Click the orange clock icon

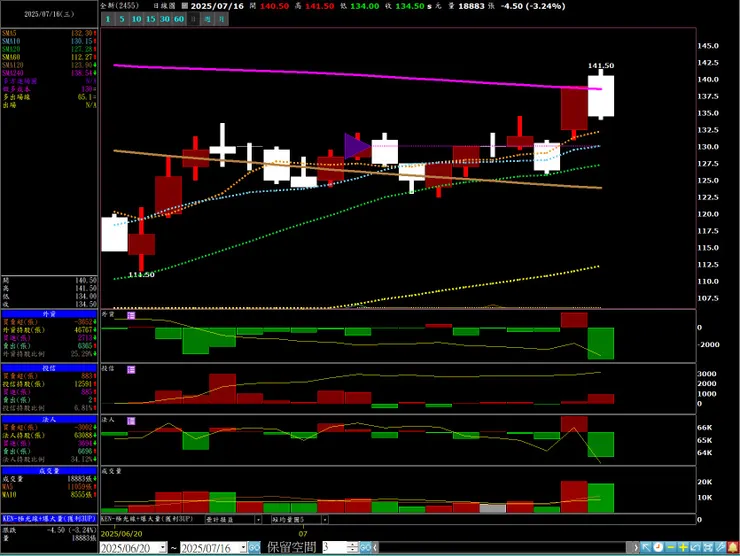pyautogui.click(x=658, y=547)
